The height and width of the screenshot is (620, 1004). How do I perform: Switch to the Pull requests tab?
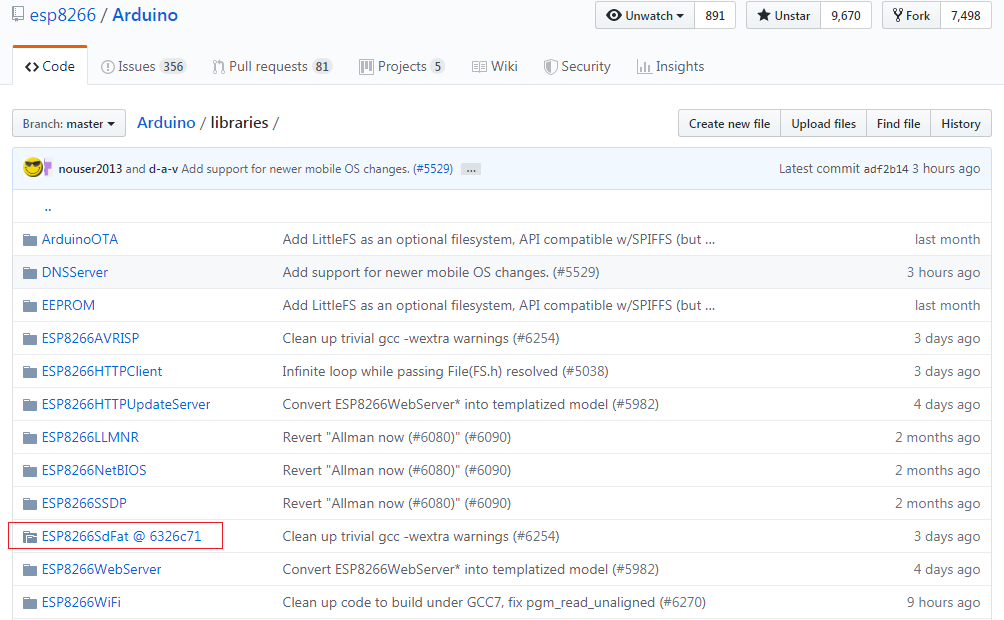point(272,66)
